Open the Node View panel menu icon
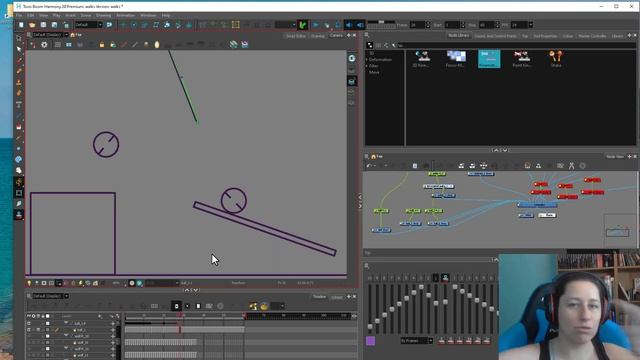Image resolution: width=640 pixels, height=360 pixels. click(x=367, y=156)
